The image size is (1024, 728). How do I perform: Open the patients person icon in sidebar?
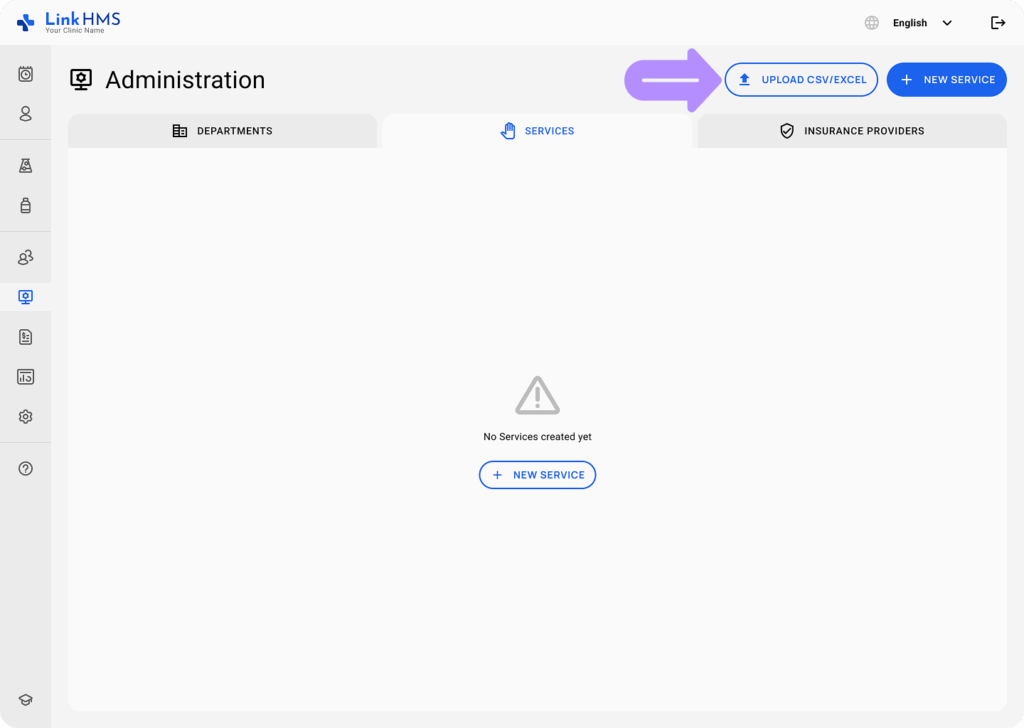click(x=25, y=114)
